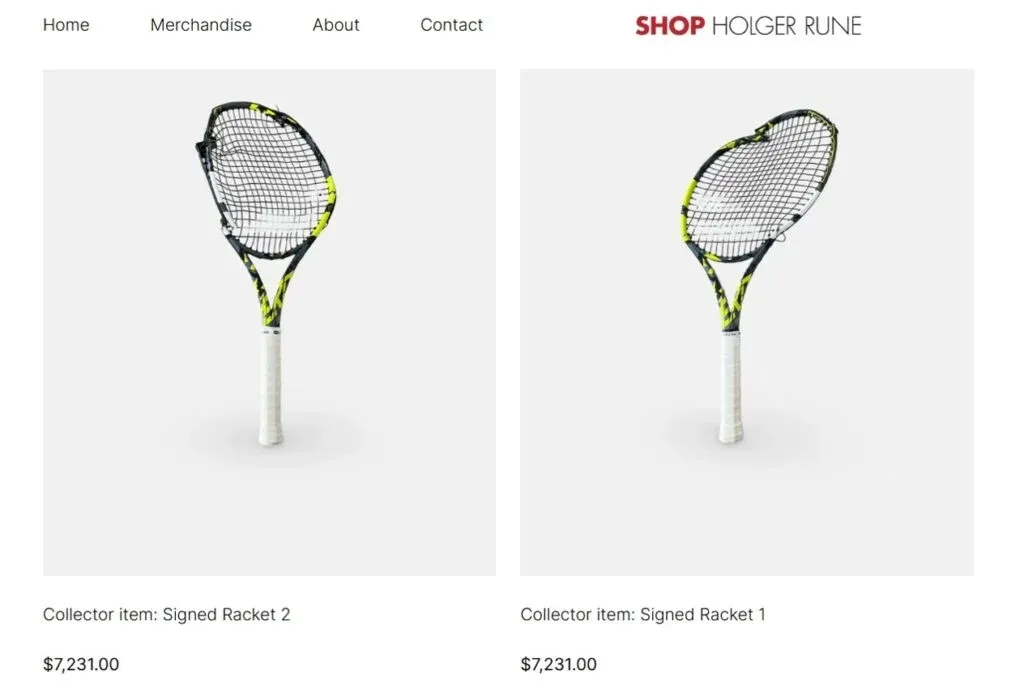Open the Signed Racket 1 product image
The width and height of the screenshot is (1024, 688).
(746, 322)
